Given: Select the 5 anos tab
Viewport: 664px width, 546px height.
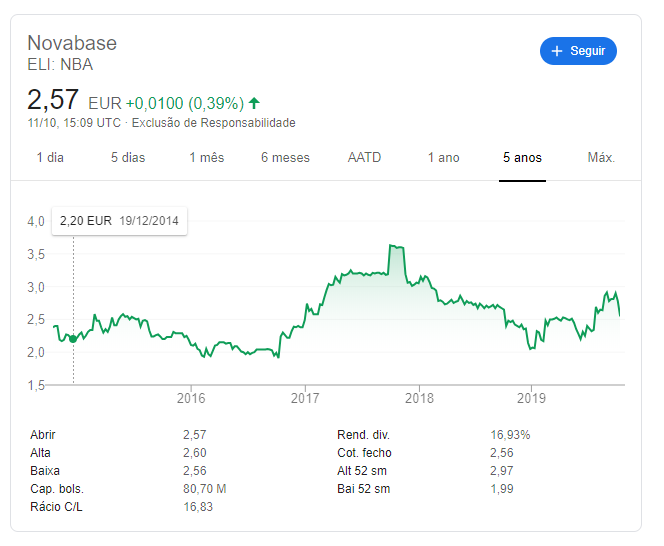Looking at the screenshot, I should click(x=522, y=158).
